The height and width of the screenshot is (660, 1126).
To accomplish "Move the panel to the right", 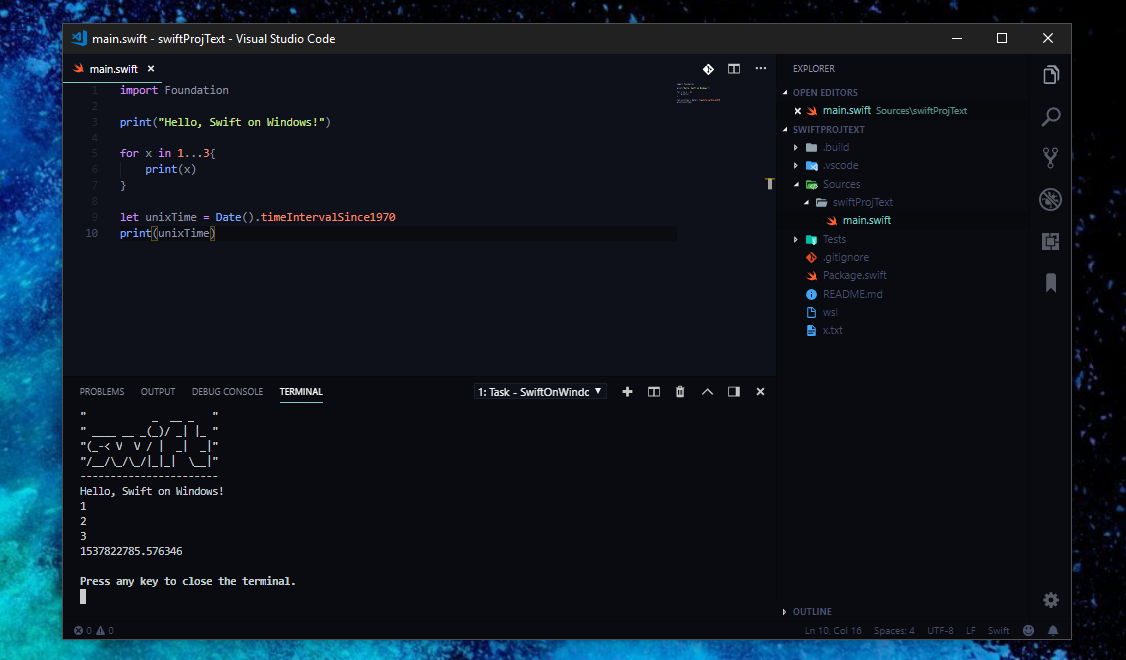I will click(x=733, y=391).
